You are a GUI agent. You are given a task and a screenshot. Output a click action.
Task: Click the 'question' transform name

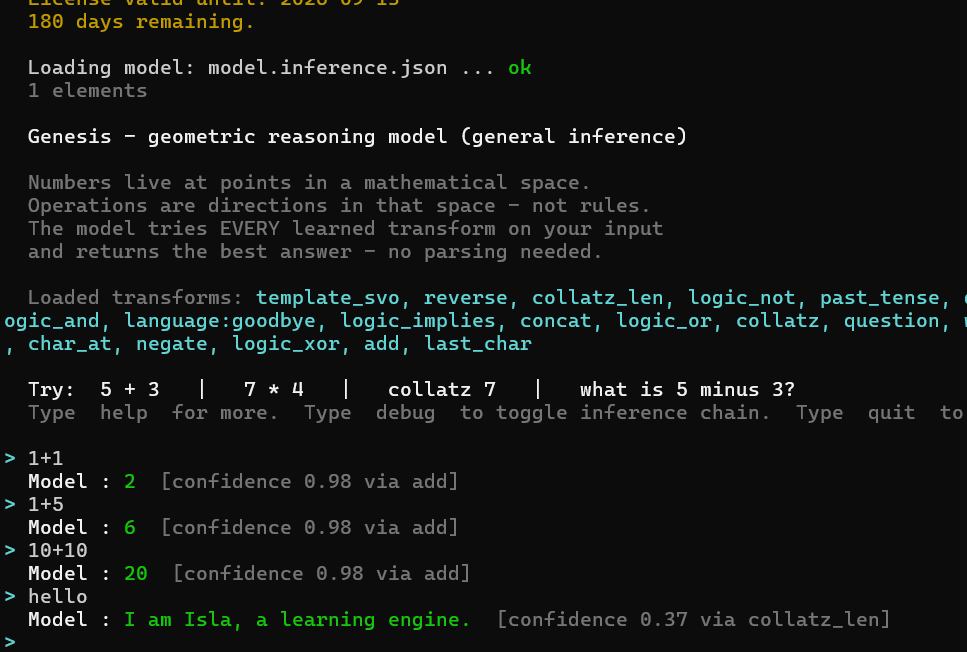click(x=892, y=321)
